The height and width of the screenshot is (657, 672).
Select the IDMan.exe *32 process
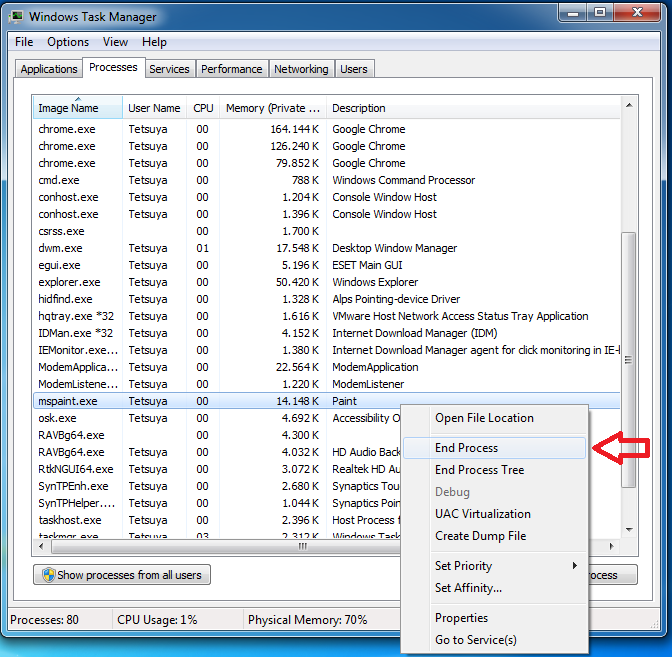(327, 333)
